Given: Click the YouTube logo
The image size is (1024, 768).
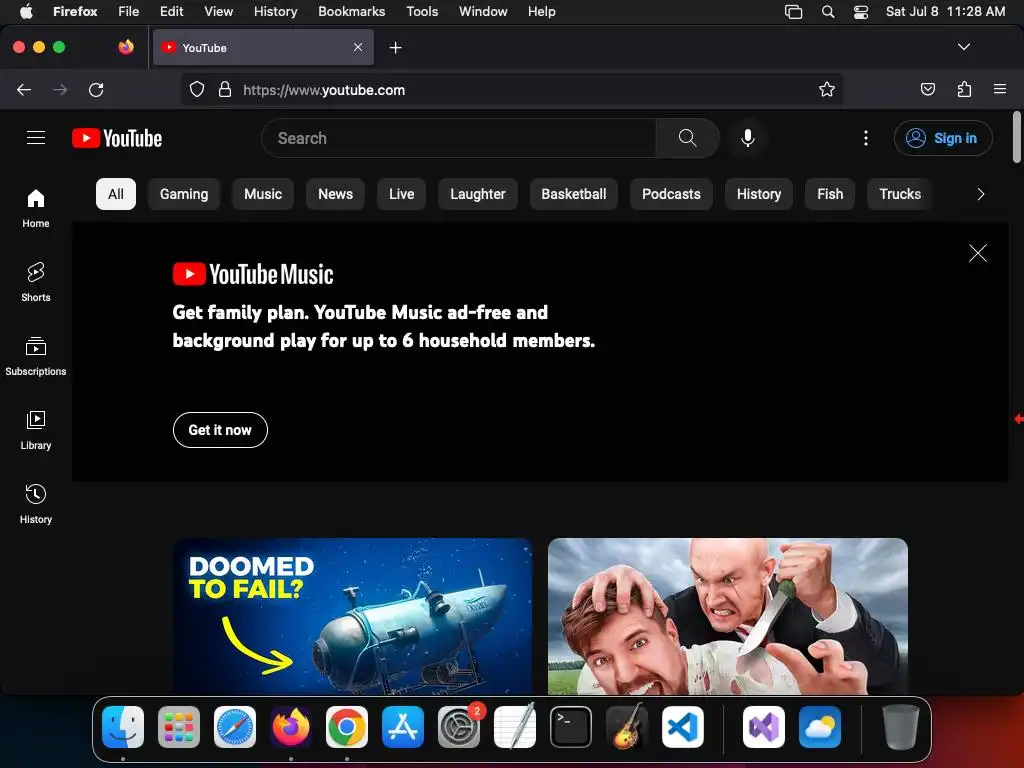Looking at the screenshot, I should [x=117, y=138].
